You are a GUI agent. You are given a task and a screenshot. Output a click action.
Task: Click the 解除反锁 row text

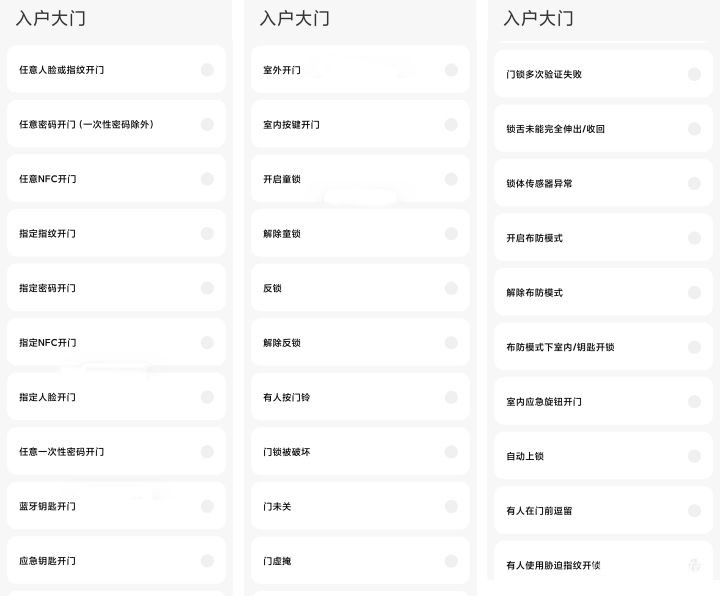point(282,343)
